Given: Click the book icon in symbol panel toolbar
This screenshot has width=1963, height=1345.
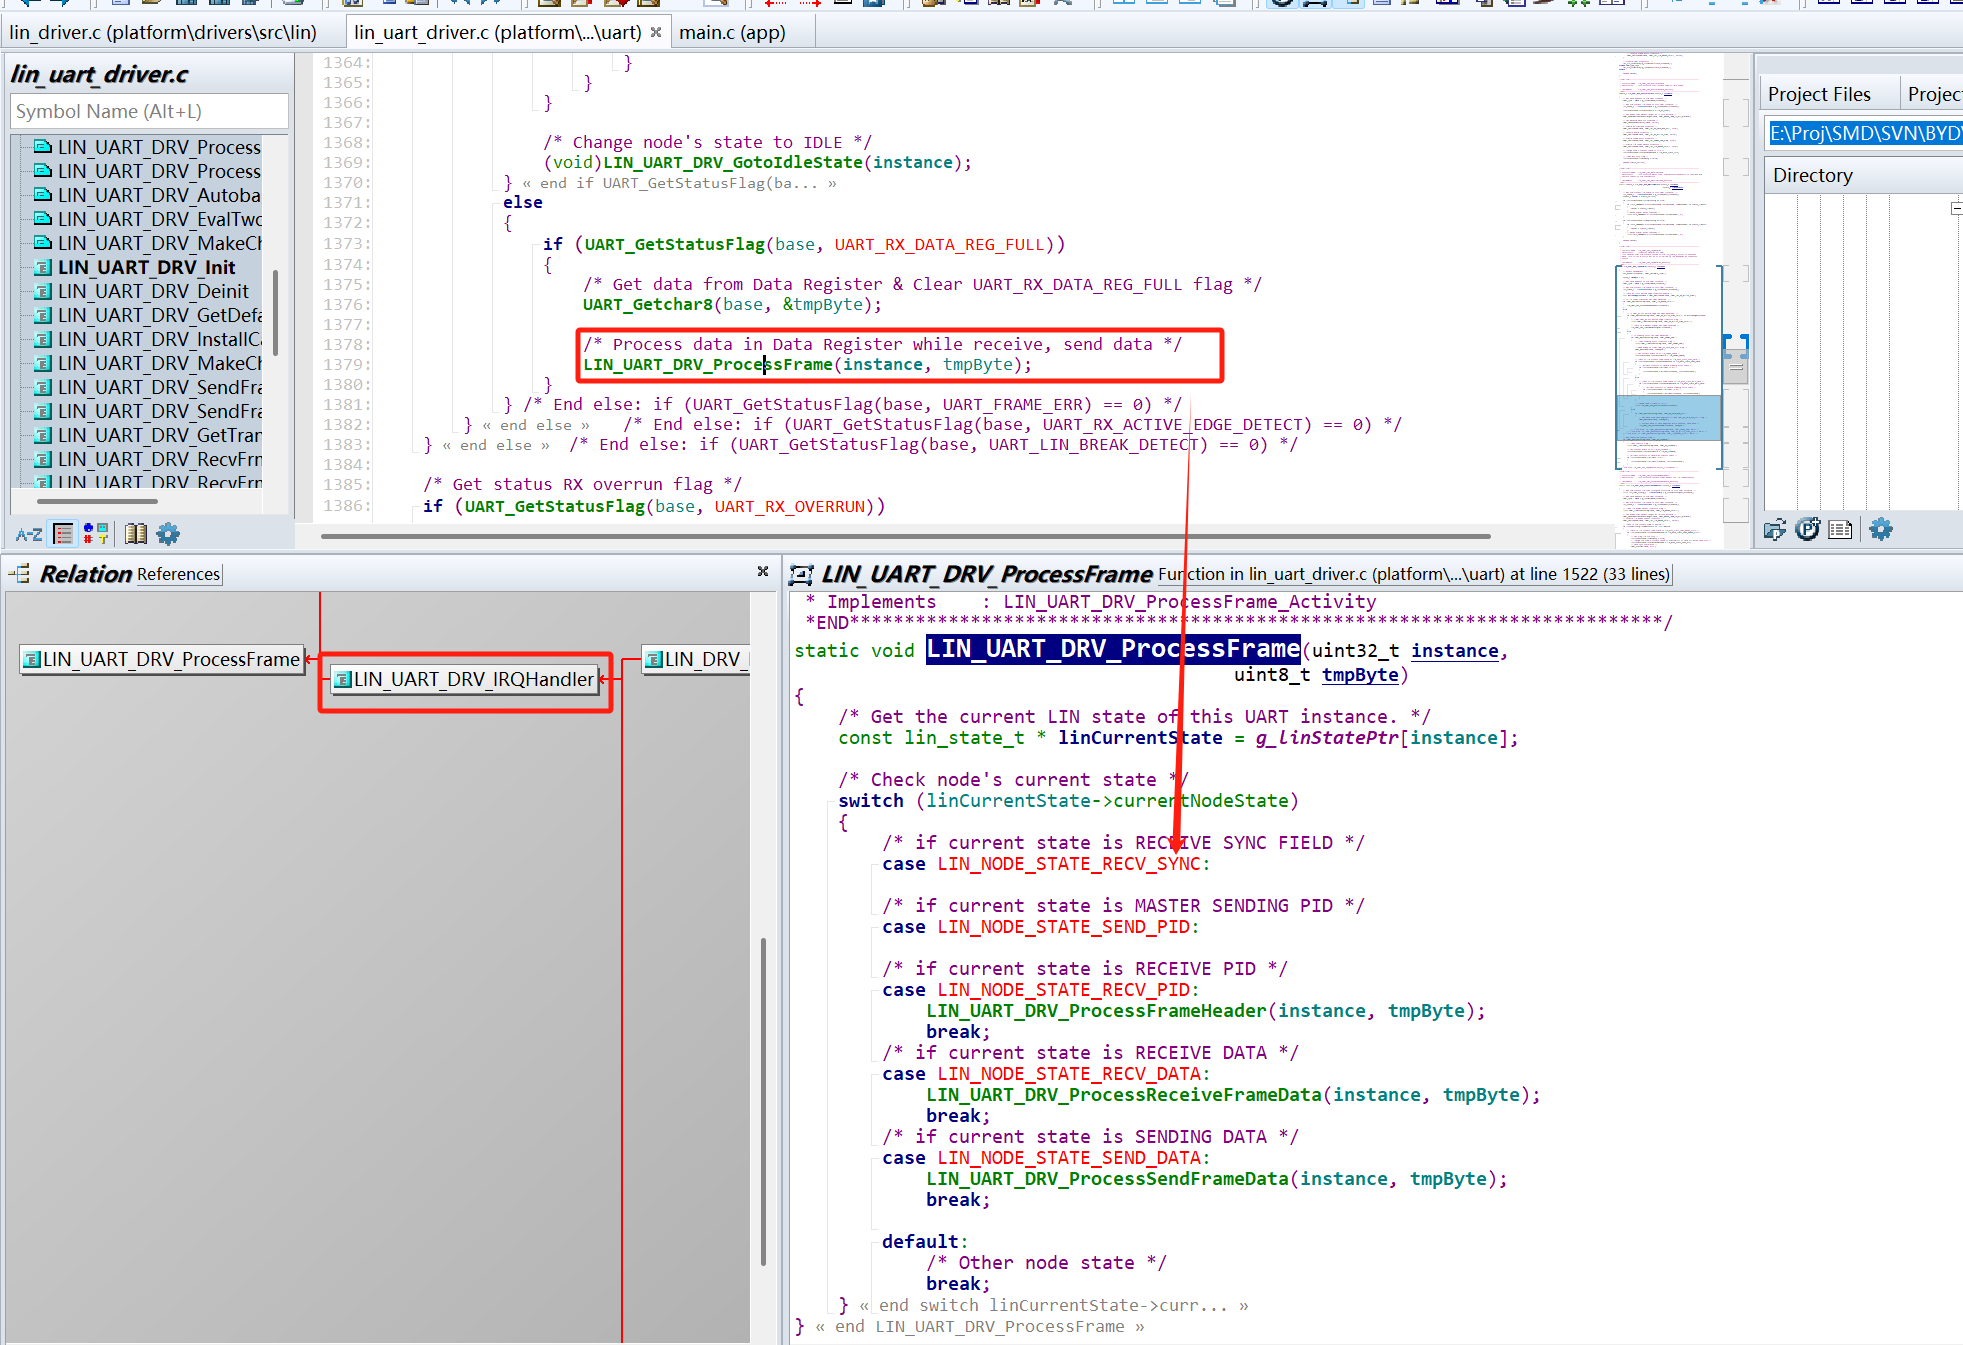Looking at the screenshot, I should coord(136,534).
